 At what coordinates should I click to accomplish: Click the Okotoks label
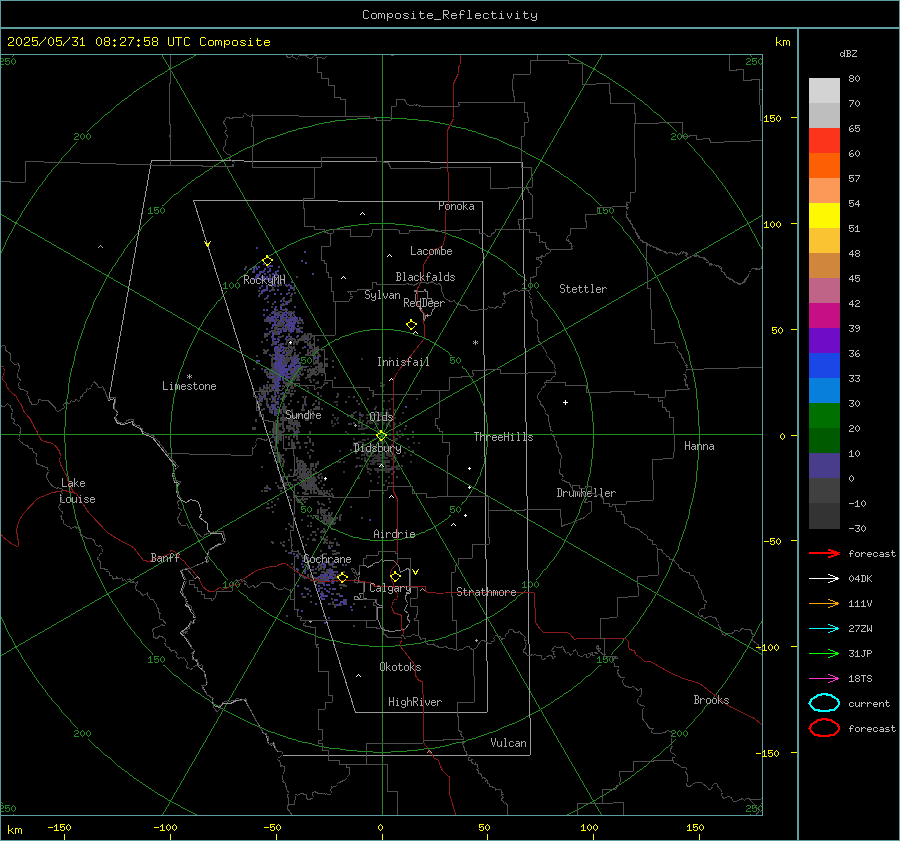pyautogui.click(x=400, y=667)
